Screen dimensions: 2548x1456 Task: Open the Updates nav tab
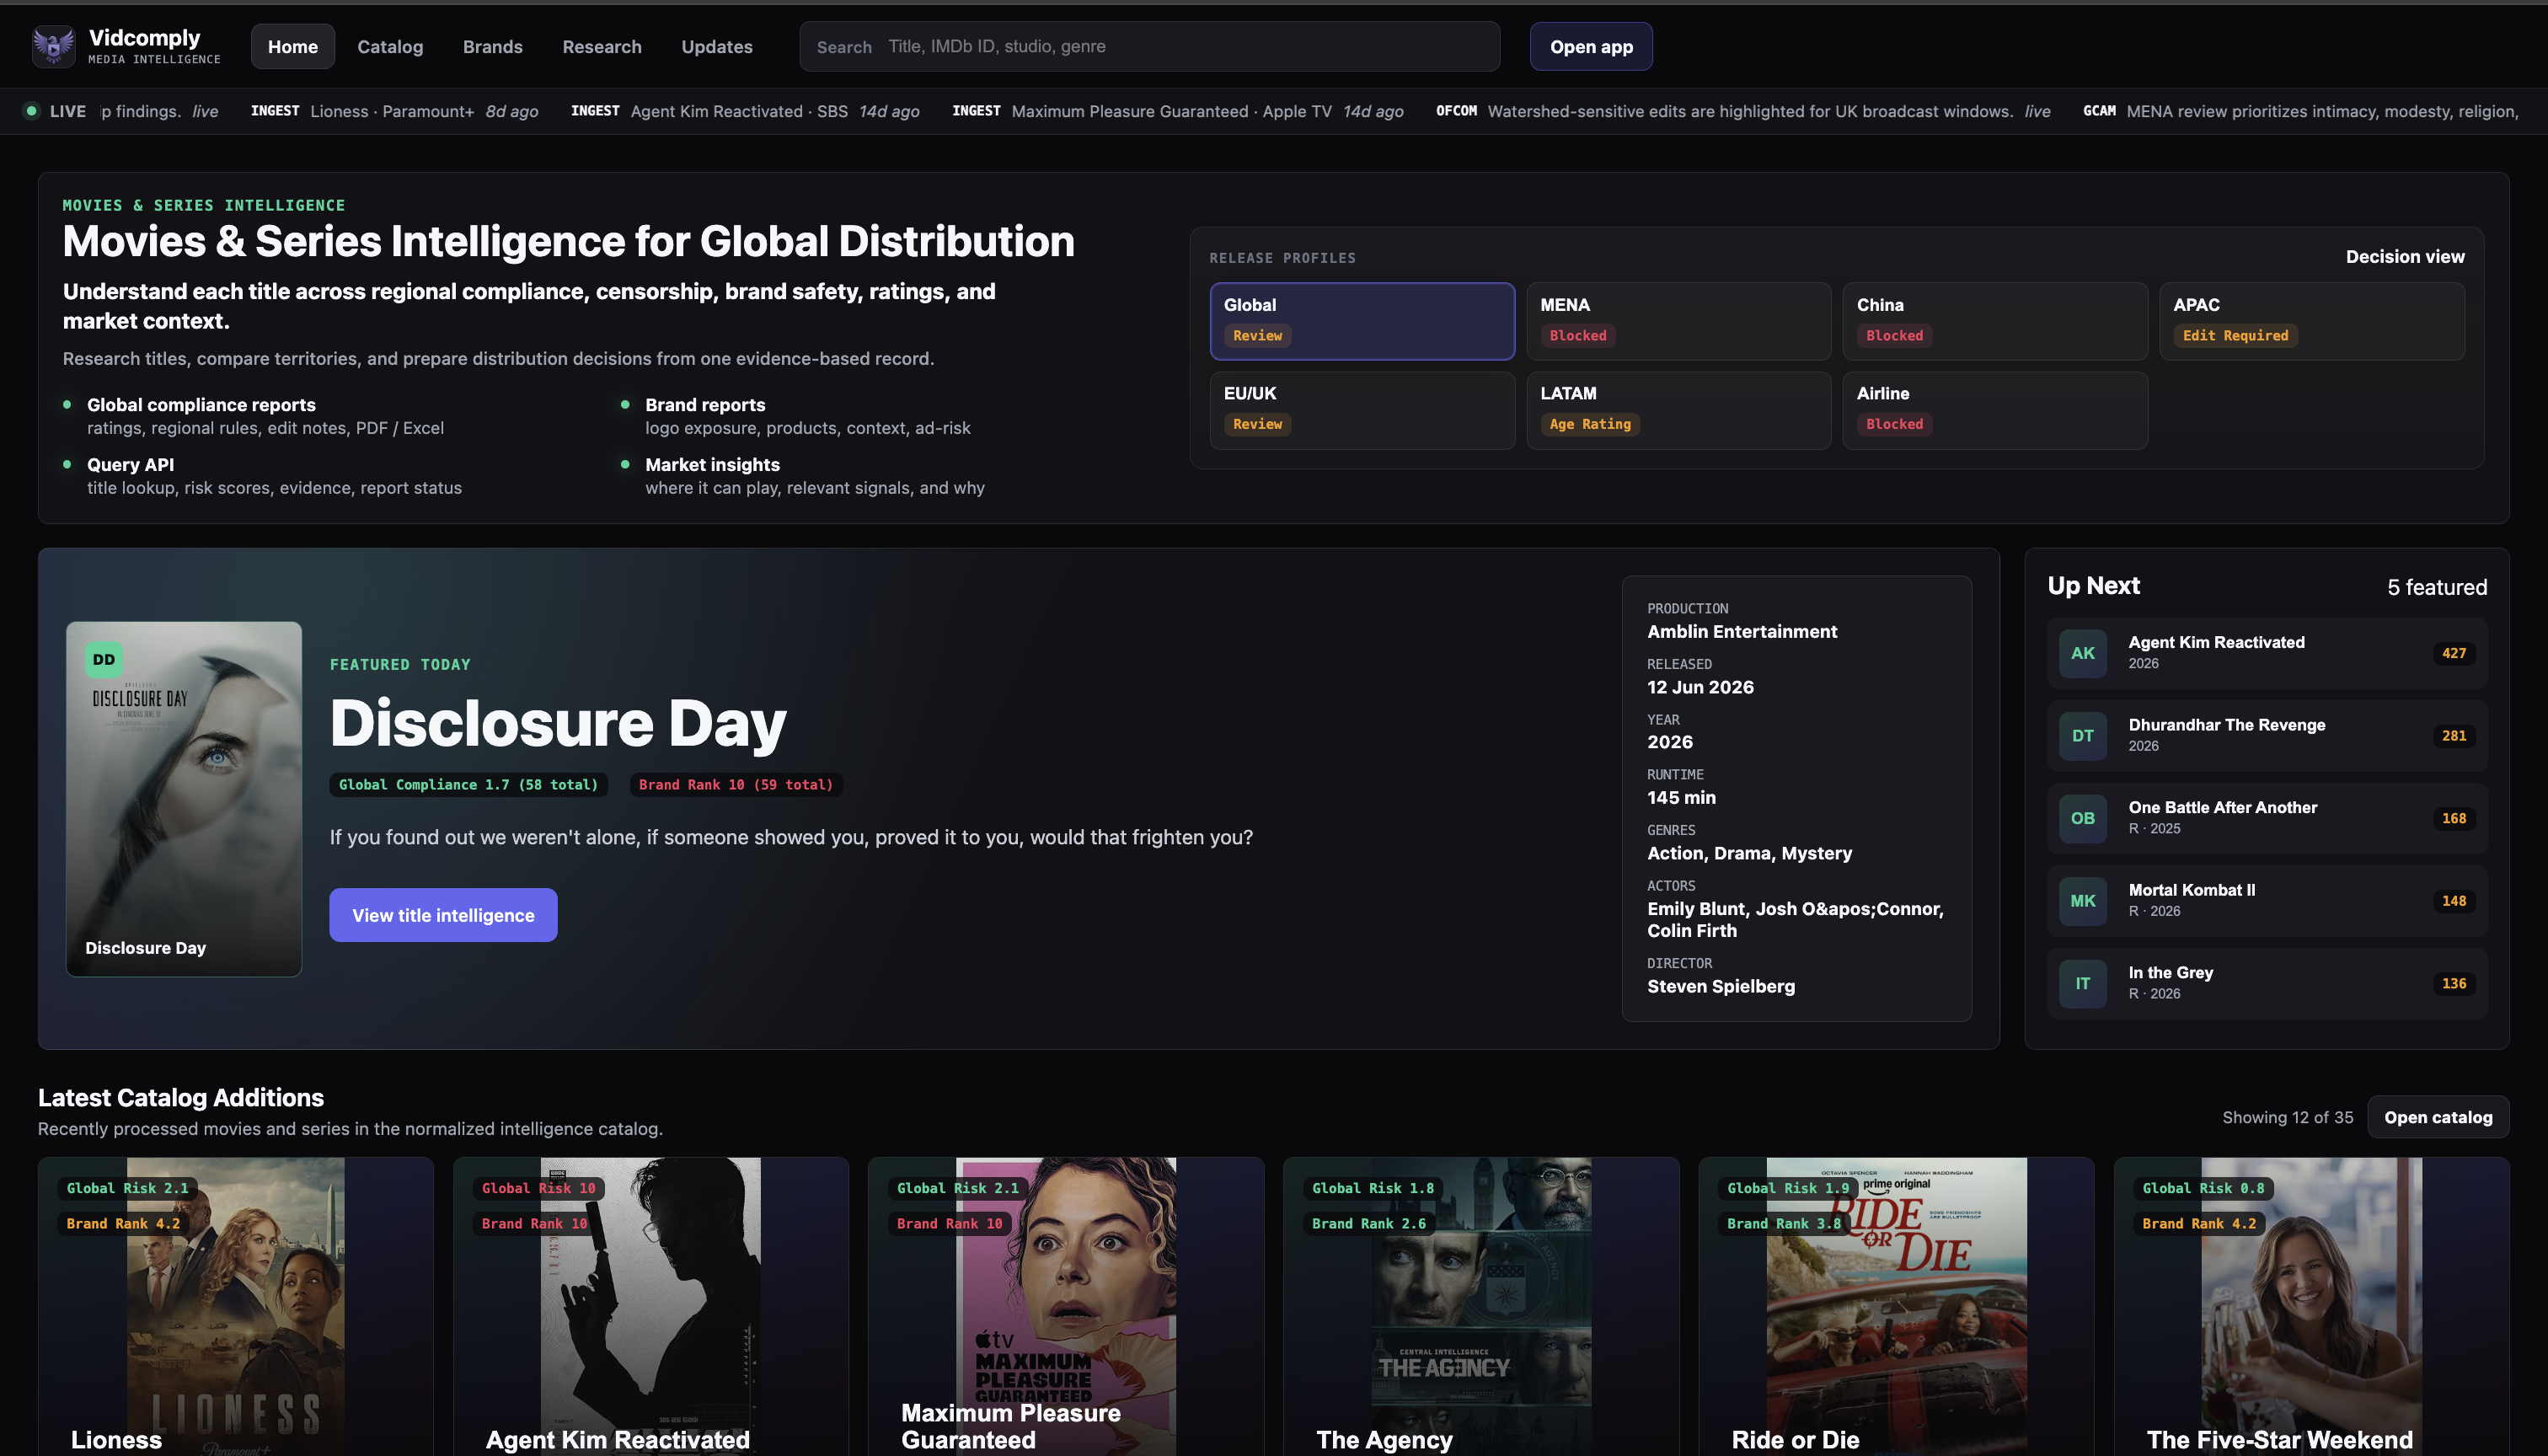click(717, 46)
